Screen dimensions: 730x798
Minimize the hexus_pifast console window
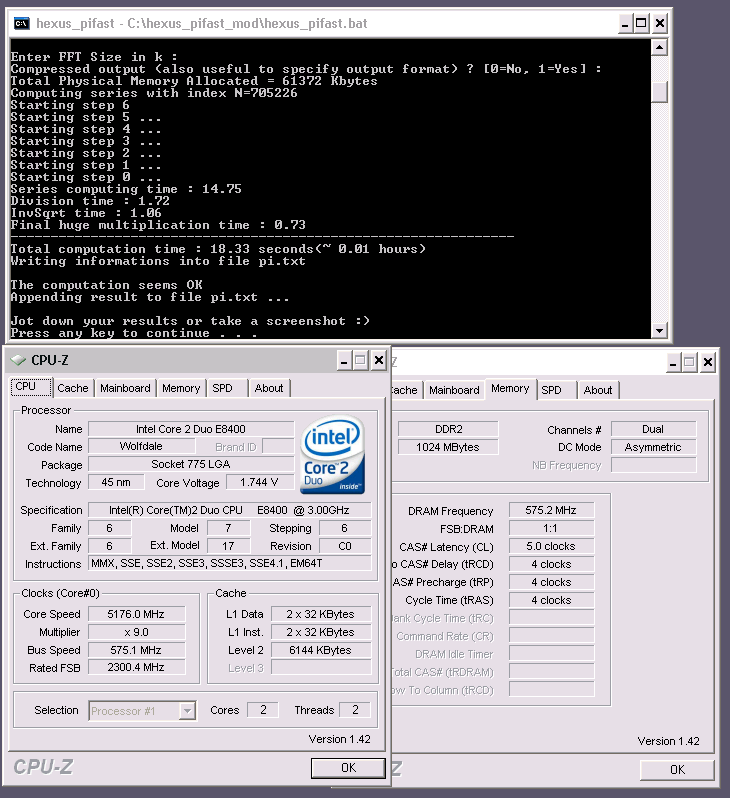click(625, 23)
